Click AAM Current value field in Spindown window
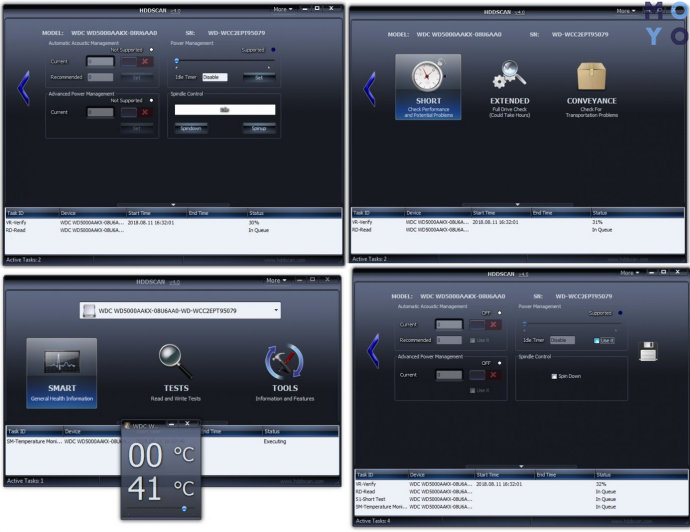The width and height of the screenshot is (690, 532). click(x=100, y=62)
